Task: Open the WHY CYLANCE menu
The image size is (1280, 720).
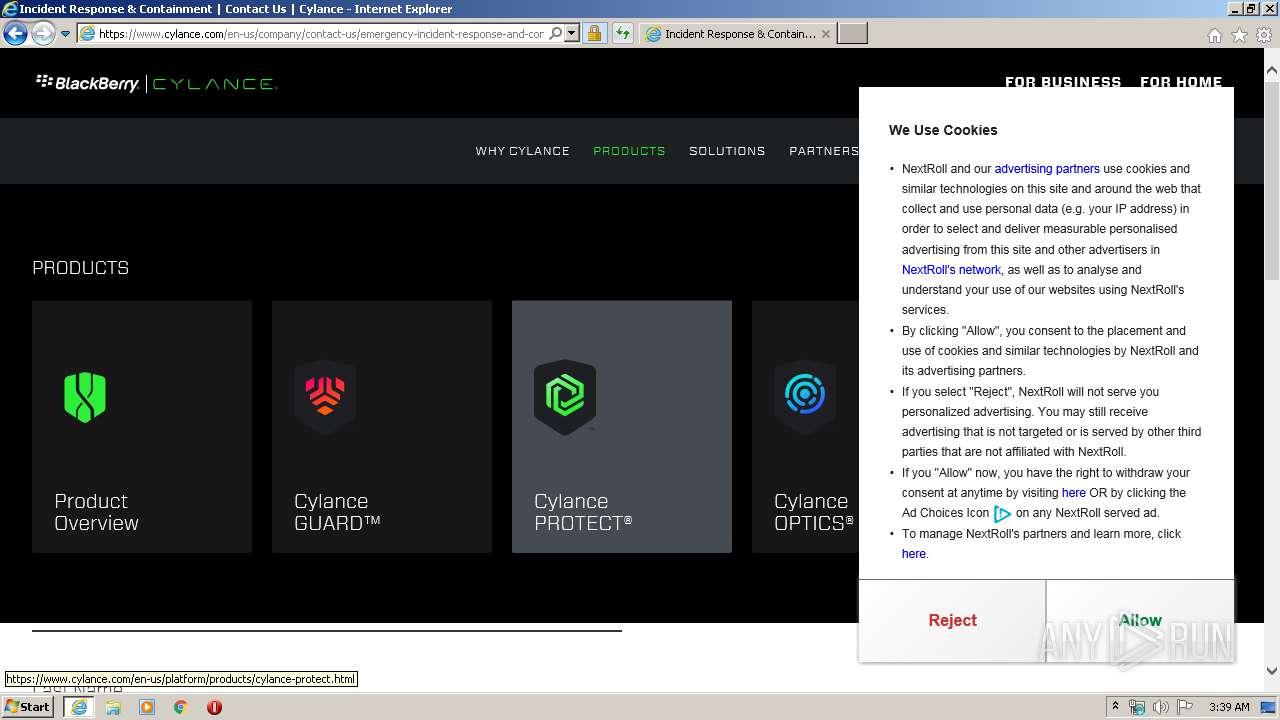Action: (522, 151)
